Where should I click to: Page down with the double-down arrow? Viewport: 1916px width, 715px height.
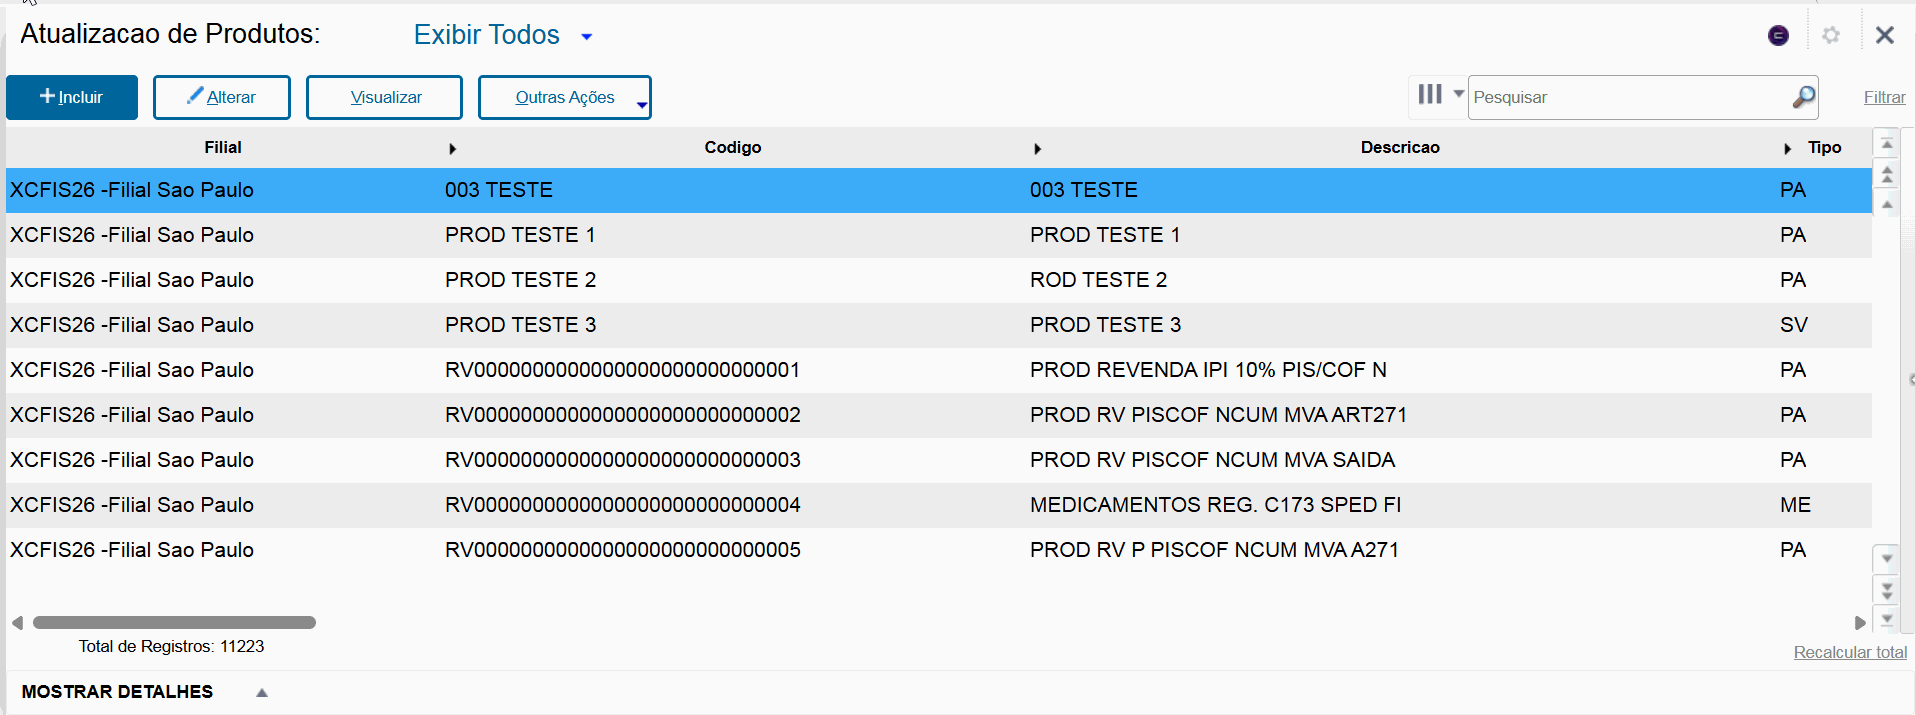[1887, 590]
